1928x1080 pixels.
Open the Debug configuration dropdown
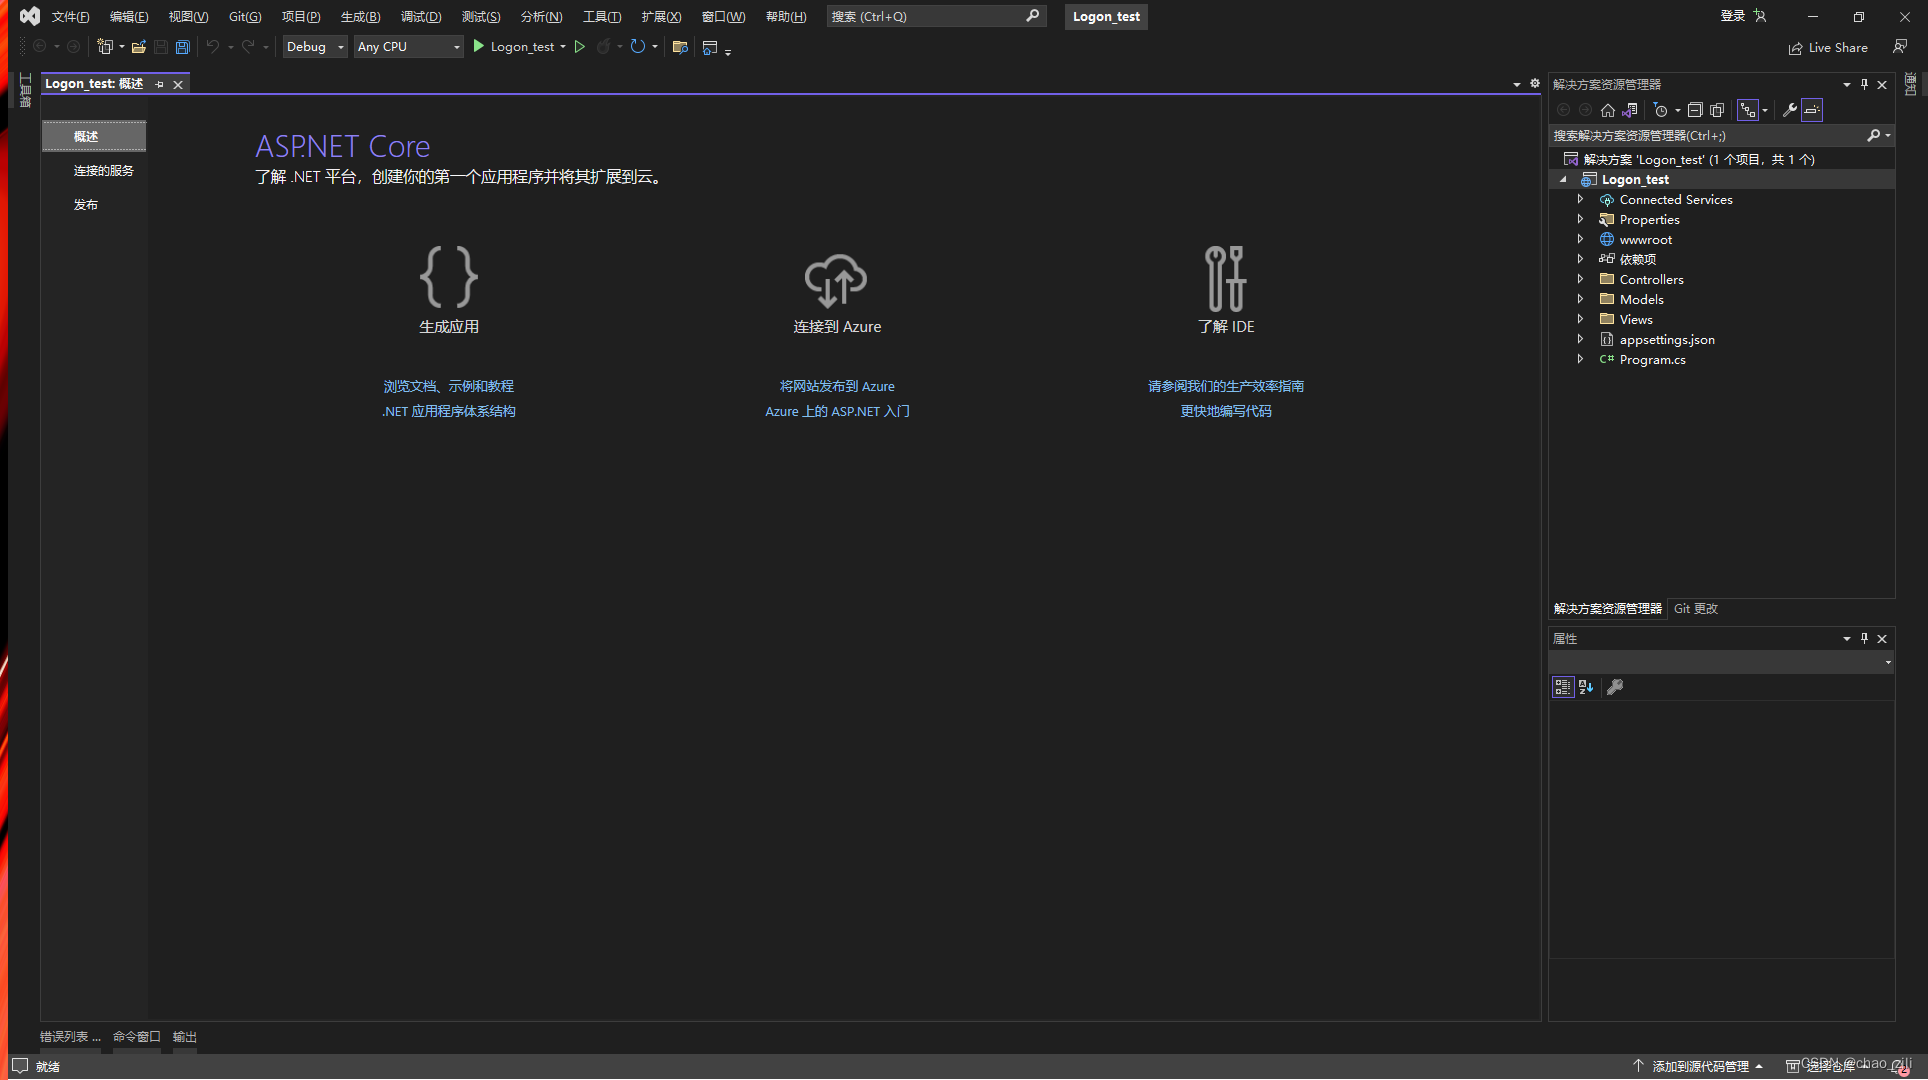click(x=314, y=47)
